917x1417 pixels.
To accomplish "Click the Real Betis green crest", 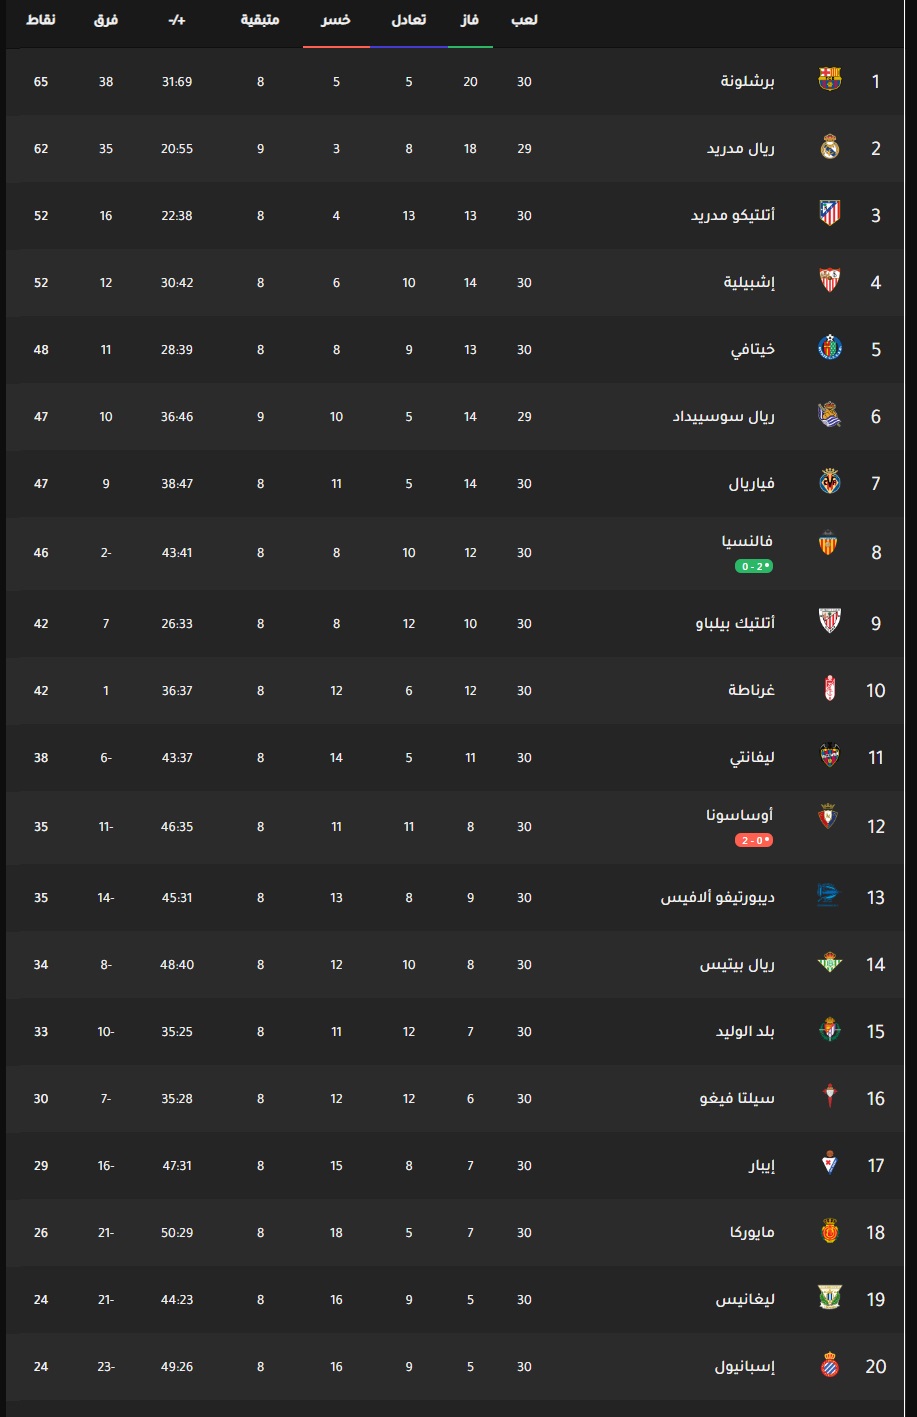I will point(829,964).
